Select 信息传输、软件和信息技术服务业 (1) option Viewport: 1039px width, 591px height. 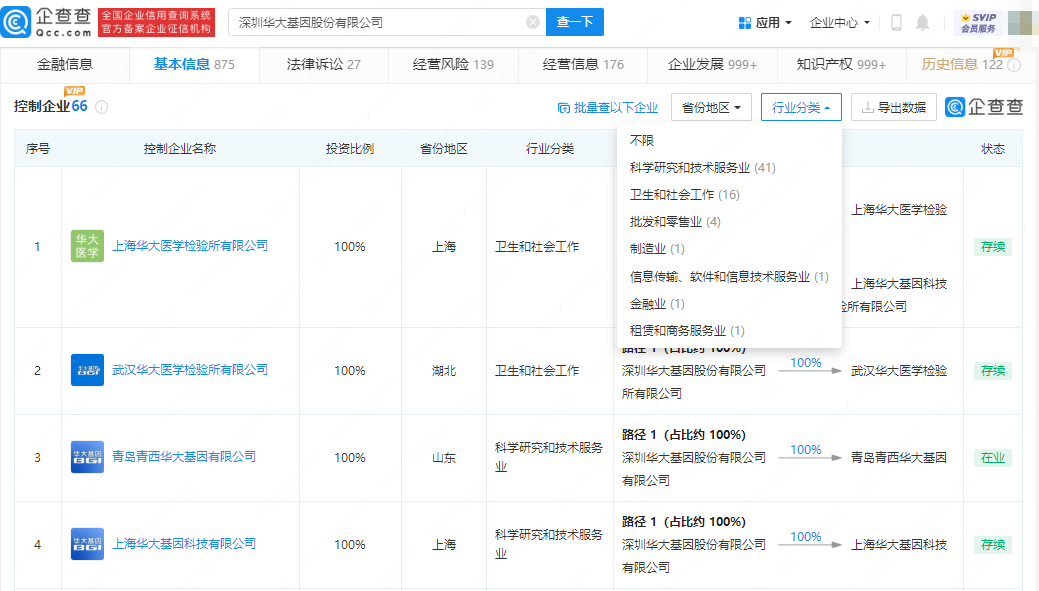point(729,277)
